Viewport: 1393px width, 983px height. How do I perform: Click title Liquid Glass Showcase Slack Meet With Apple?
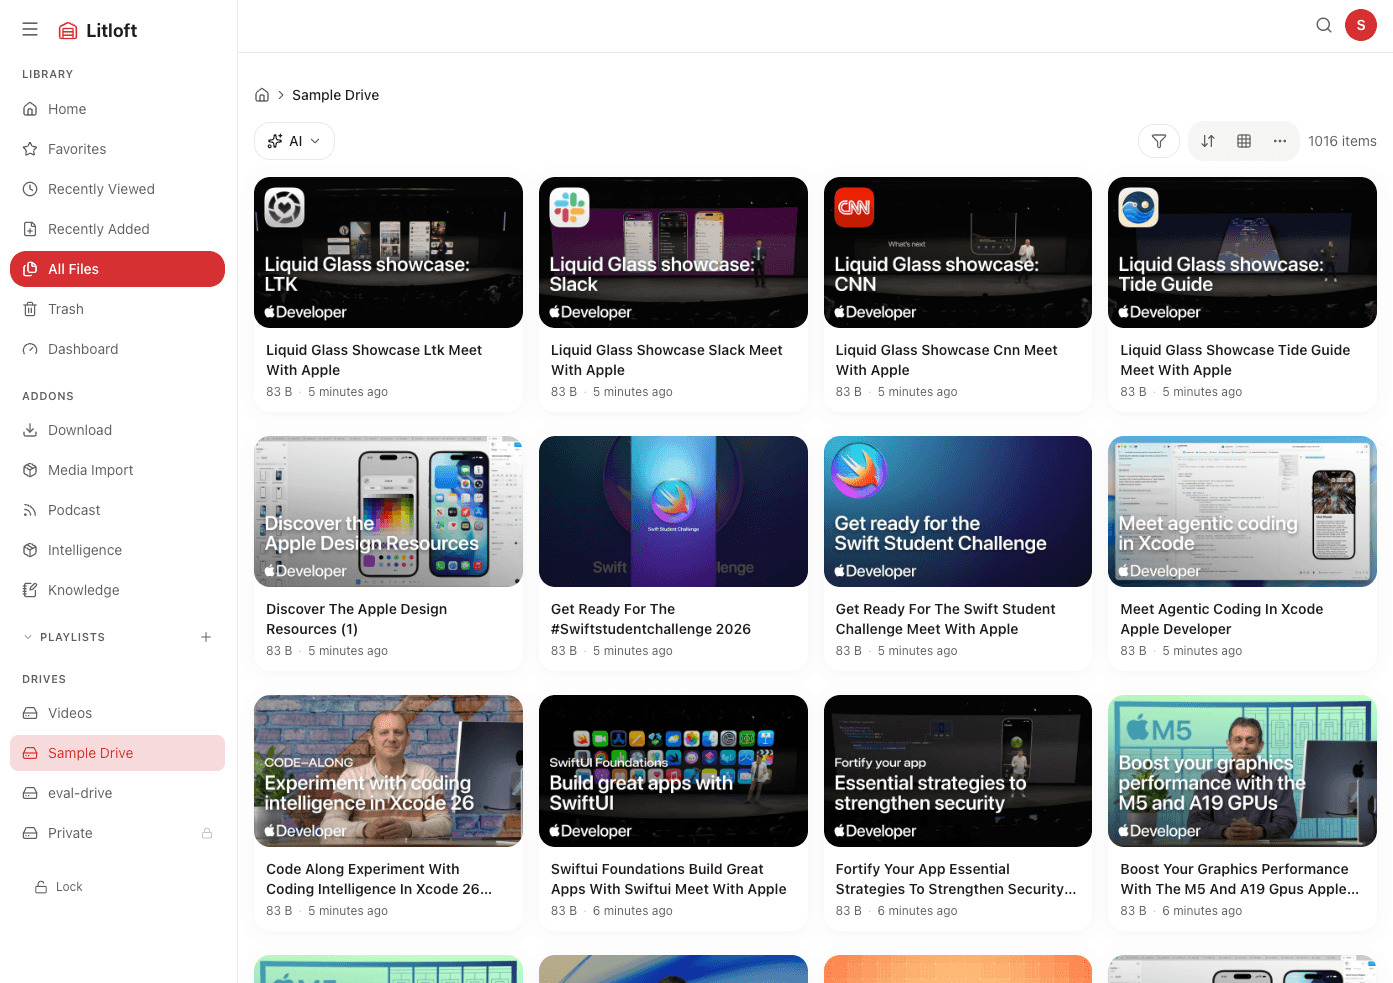coord(667,360)
